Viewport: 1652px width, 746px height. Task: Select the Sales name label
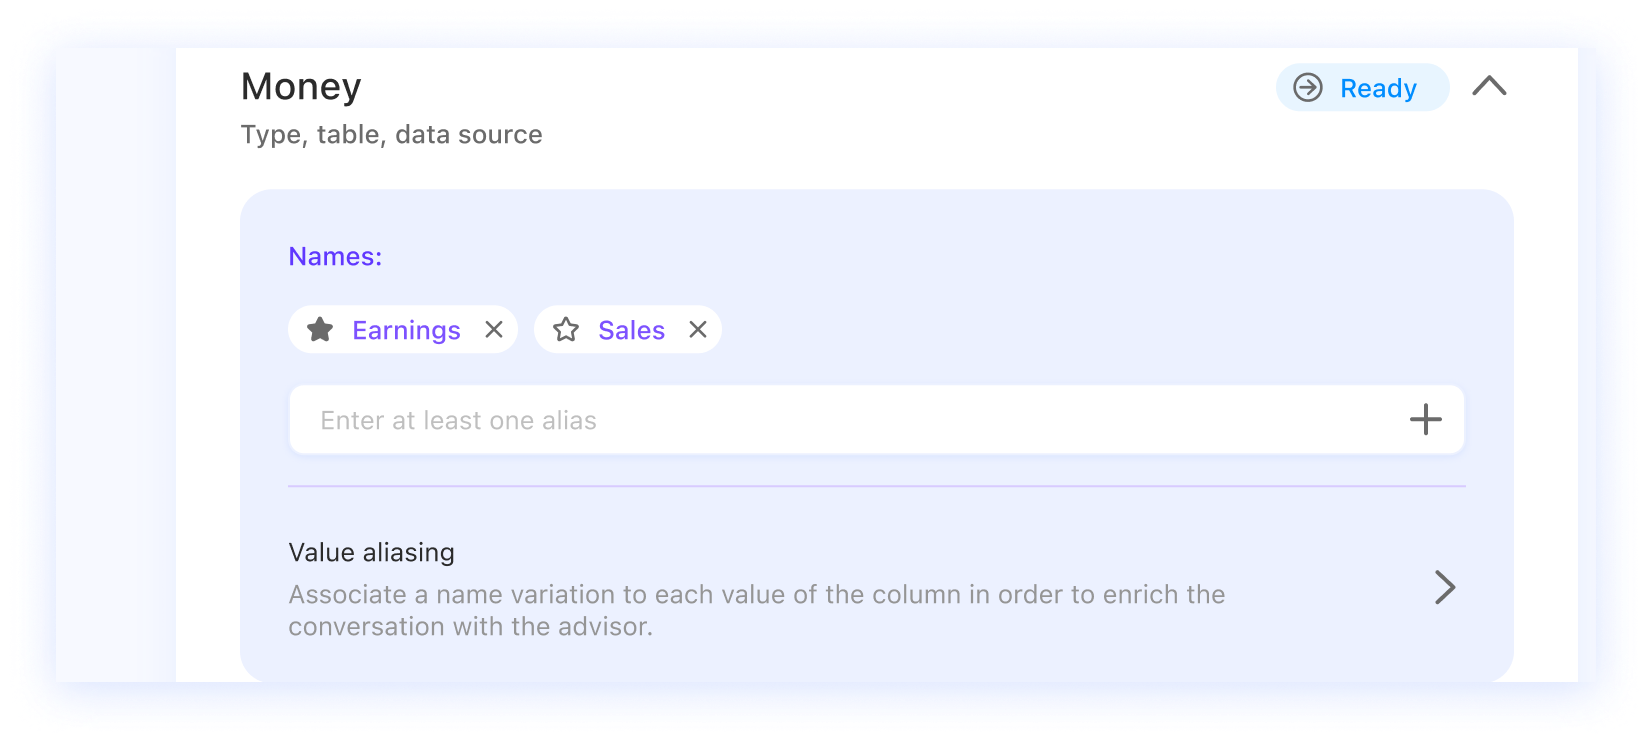(631, 330)
